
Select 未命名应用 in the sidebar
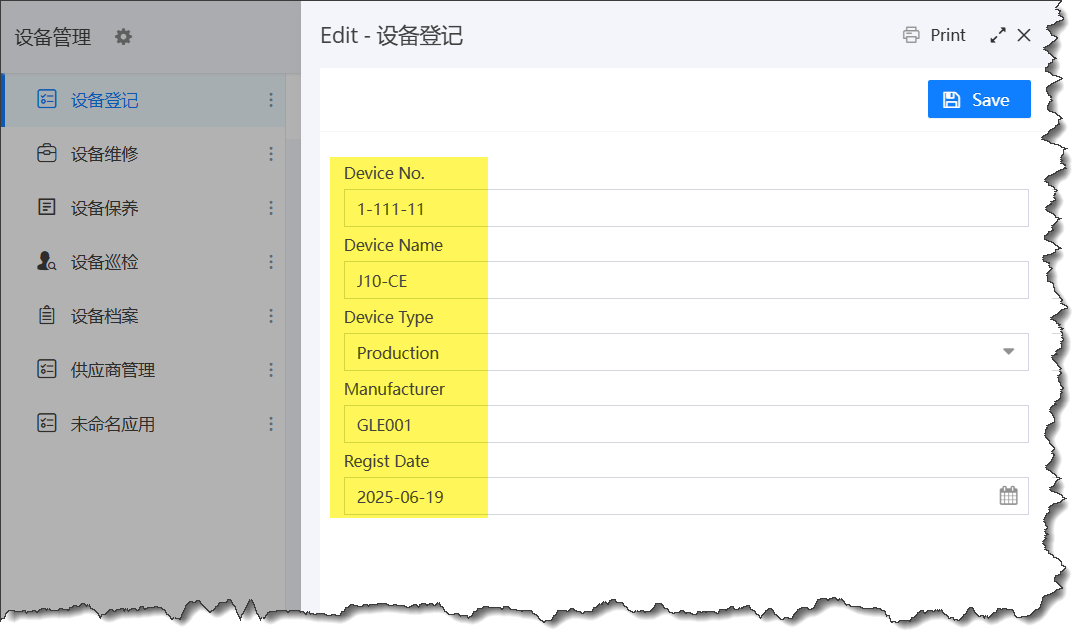(x=112, y=424)
